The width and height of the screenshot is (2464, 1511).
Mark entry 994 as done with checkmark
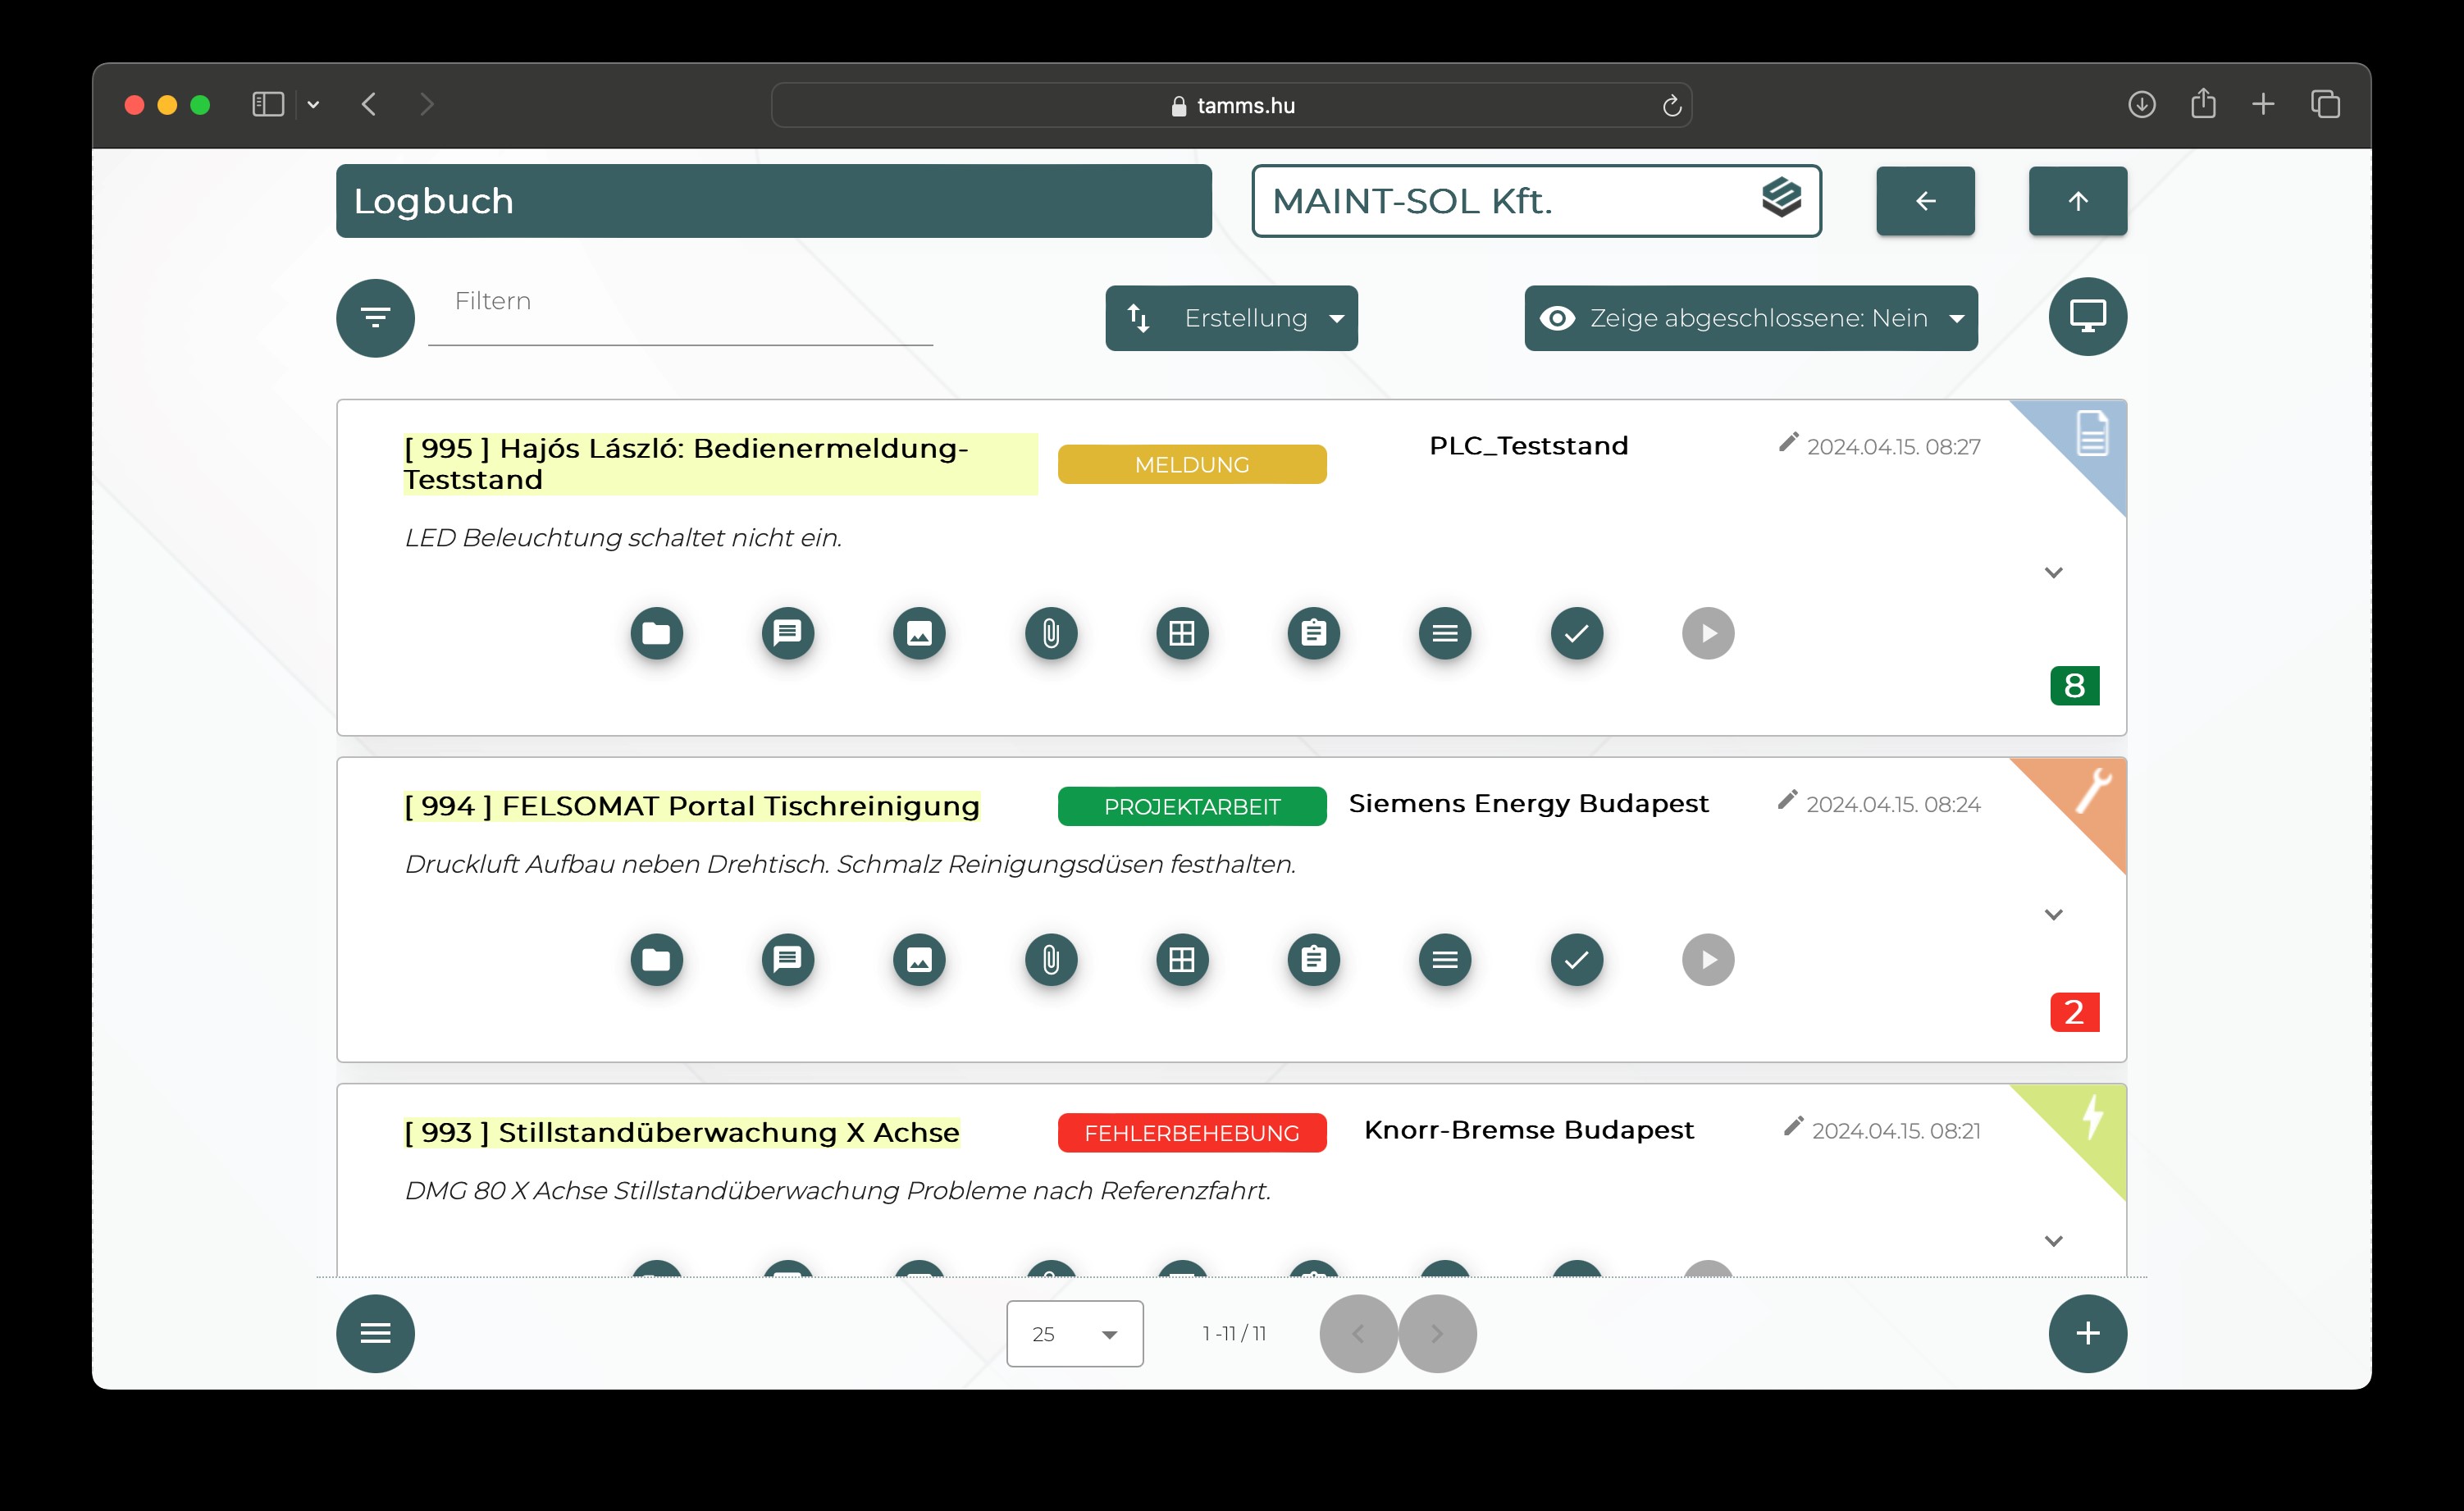click(x=1577, y=960)
